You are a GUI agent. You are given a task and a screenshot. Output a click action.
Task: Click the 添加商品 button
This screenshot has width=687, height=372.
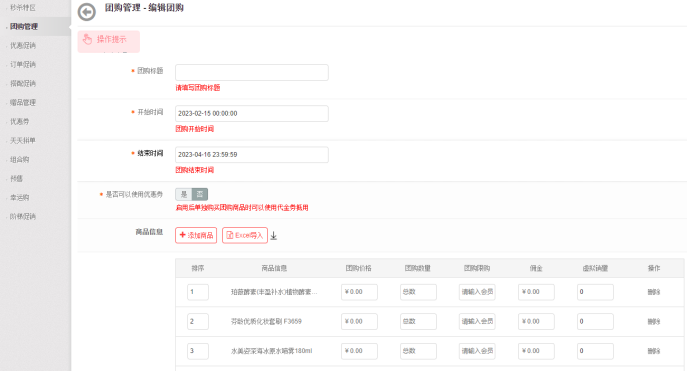pos(196,235)
